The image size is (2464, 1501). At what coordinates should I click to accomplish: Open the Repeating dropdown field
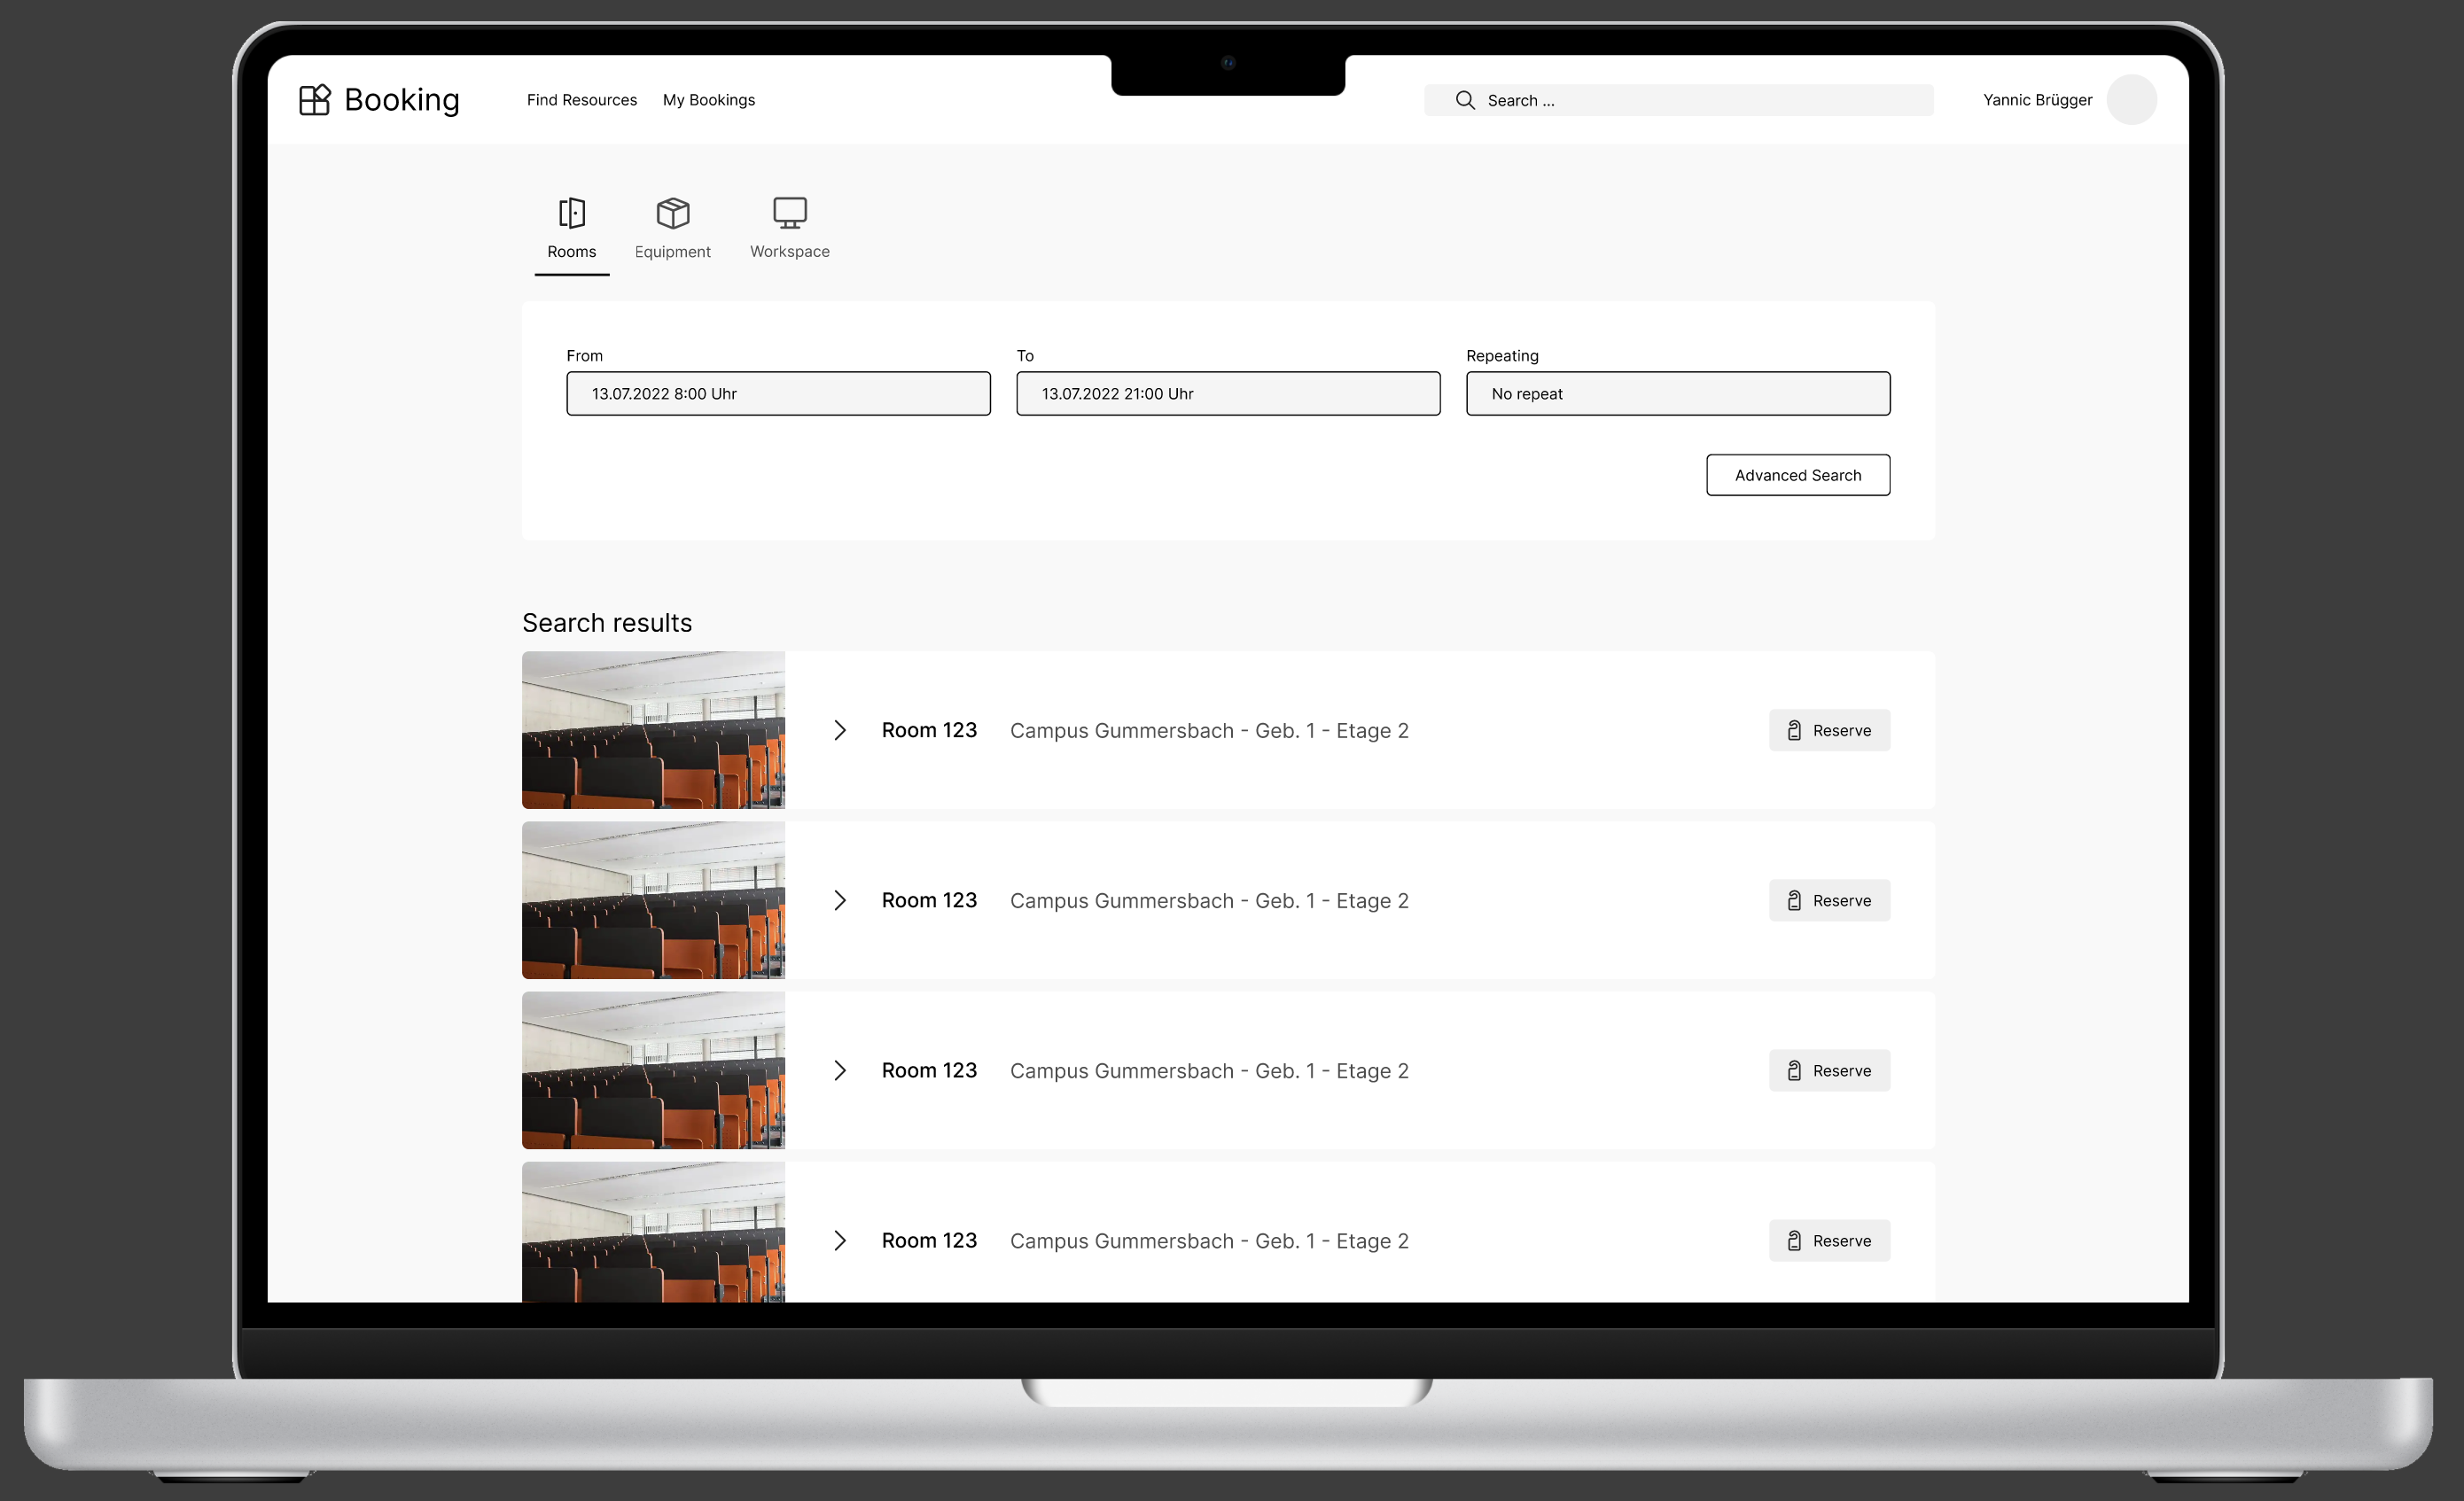point(1679,393)
